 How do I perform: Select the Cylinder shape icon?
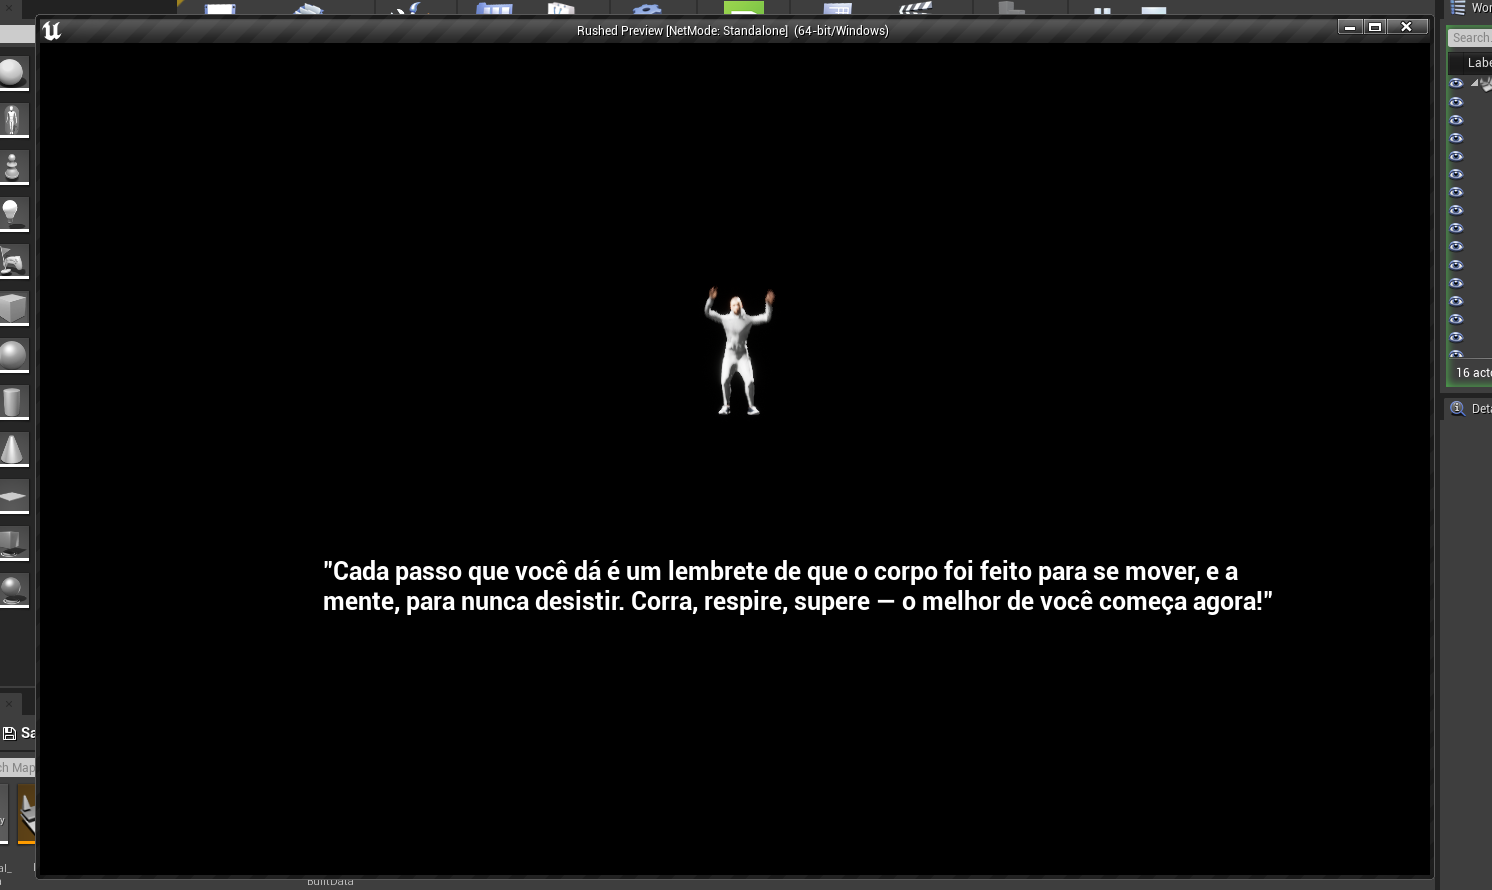point(12,402)
